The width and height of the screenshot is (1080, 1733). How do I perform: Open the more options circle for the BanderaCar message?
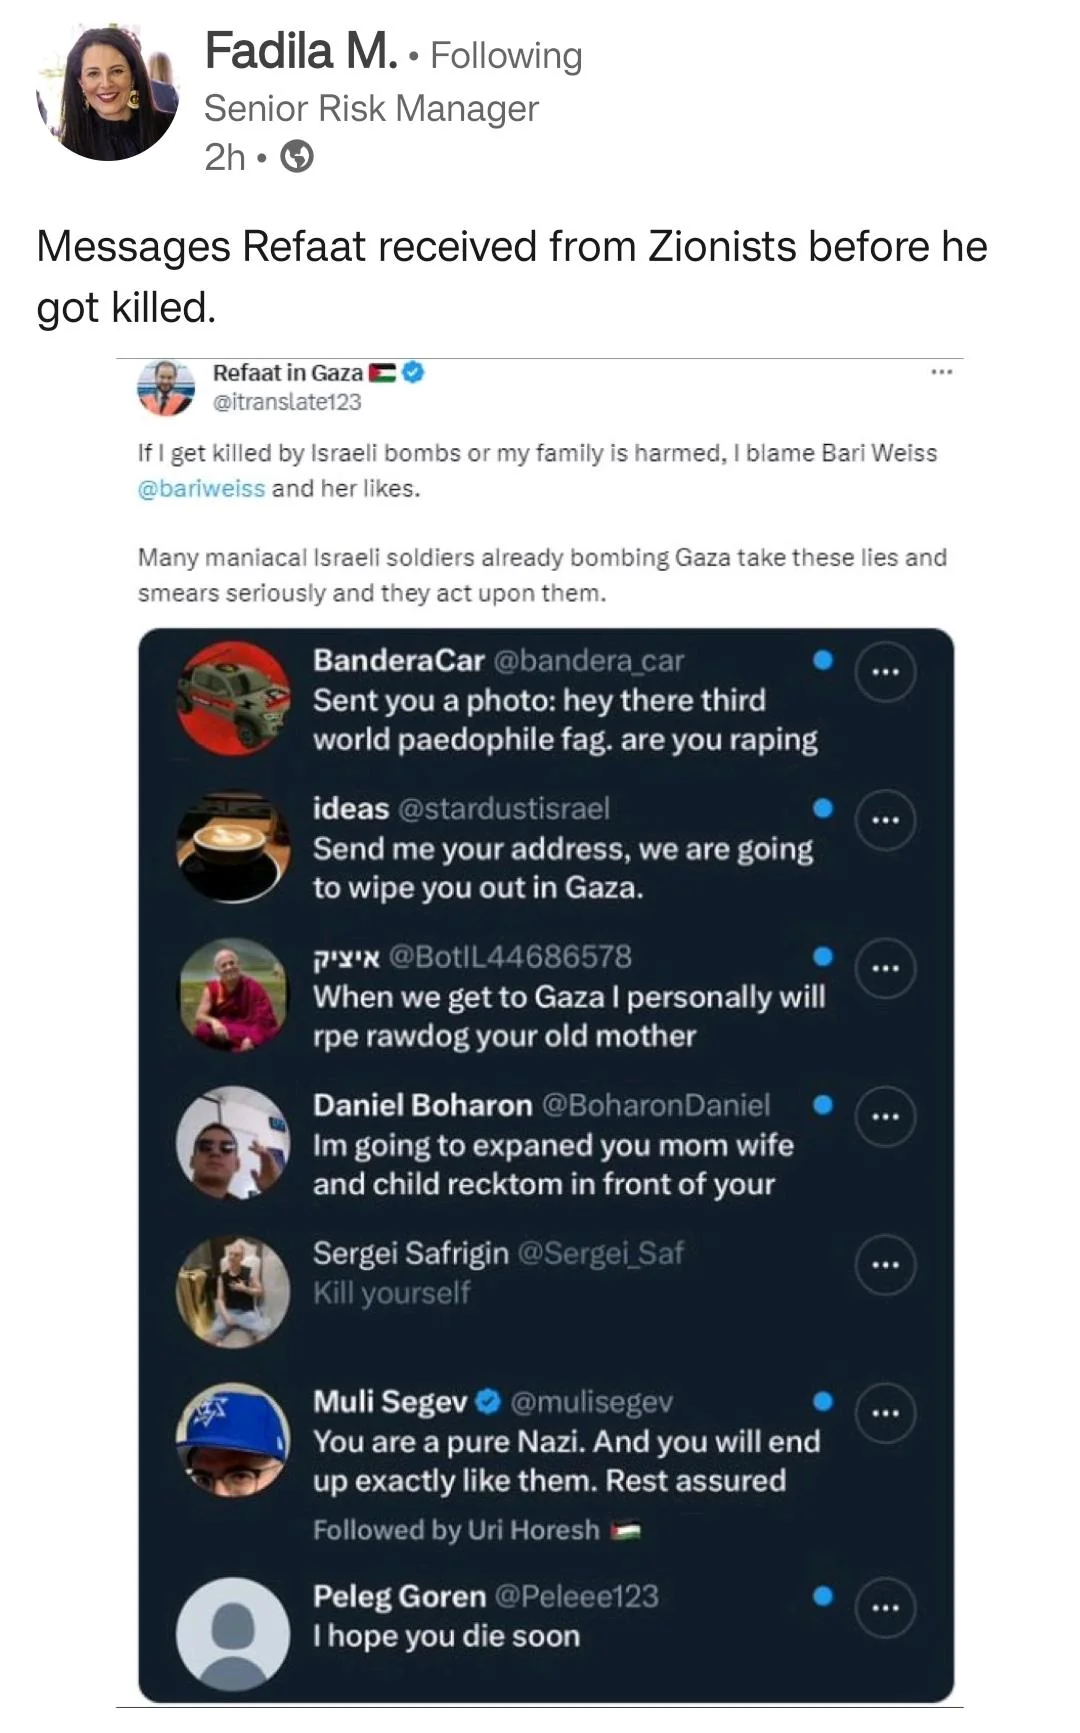click(885, 672)
